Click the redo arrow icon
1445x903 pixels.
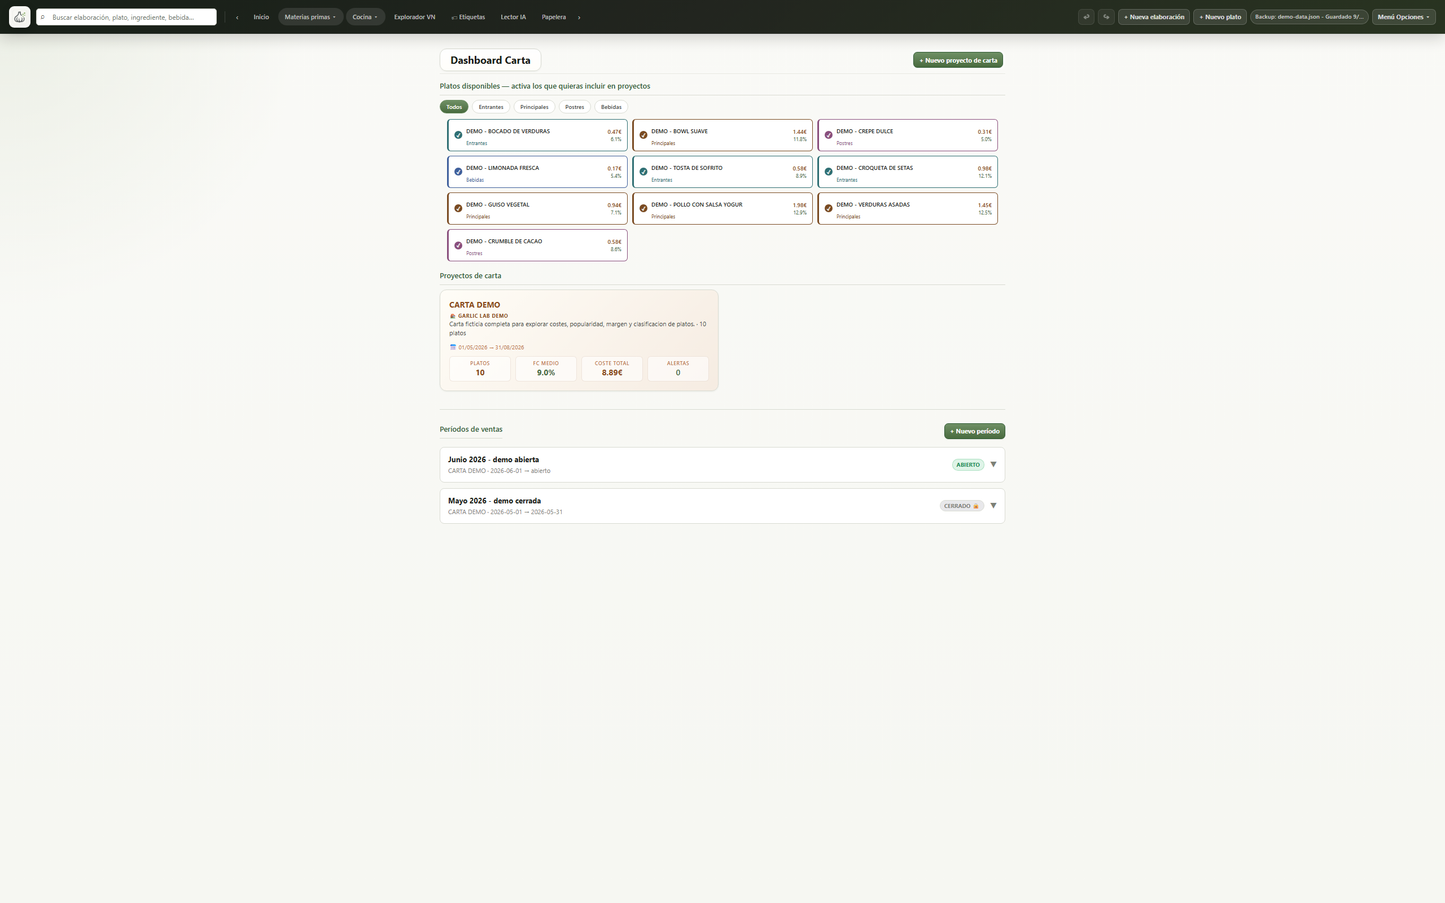tap(1106, 17)
